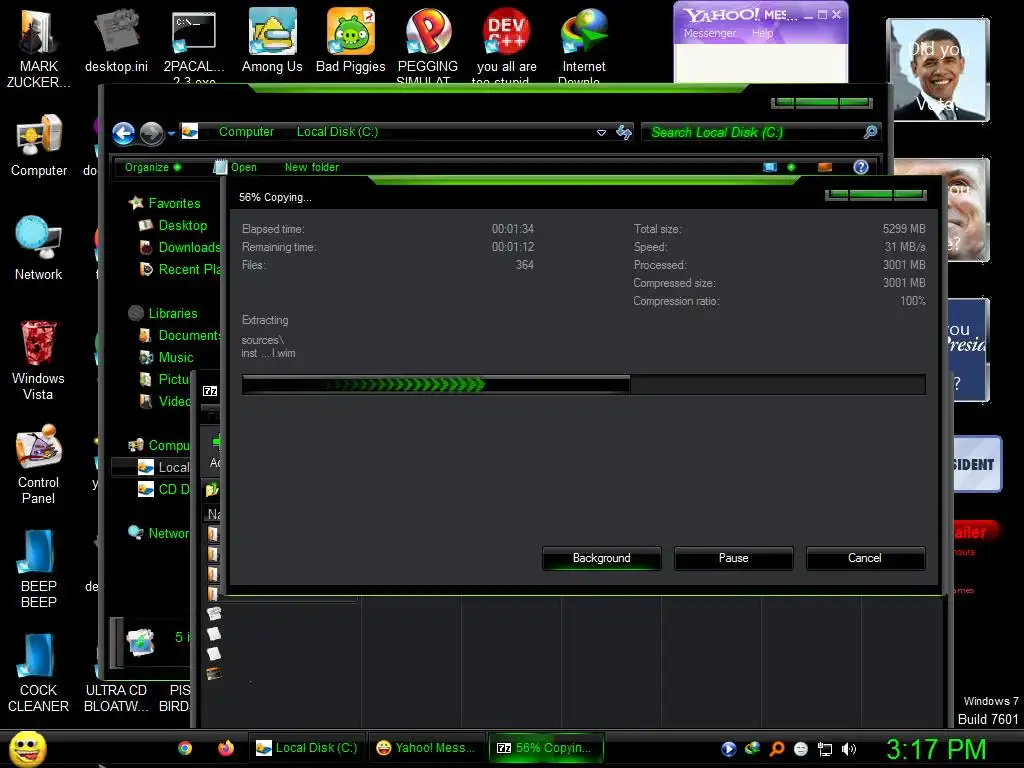Switch to Yahoo! Mess taskbar button
This screenshot has width=1024, height=768.
pos(426,748)
